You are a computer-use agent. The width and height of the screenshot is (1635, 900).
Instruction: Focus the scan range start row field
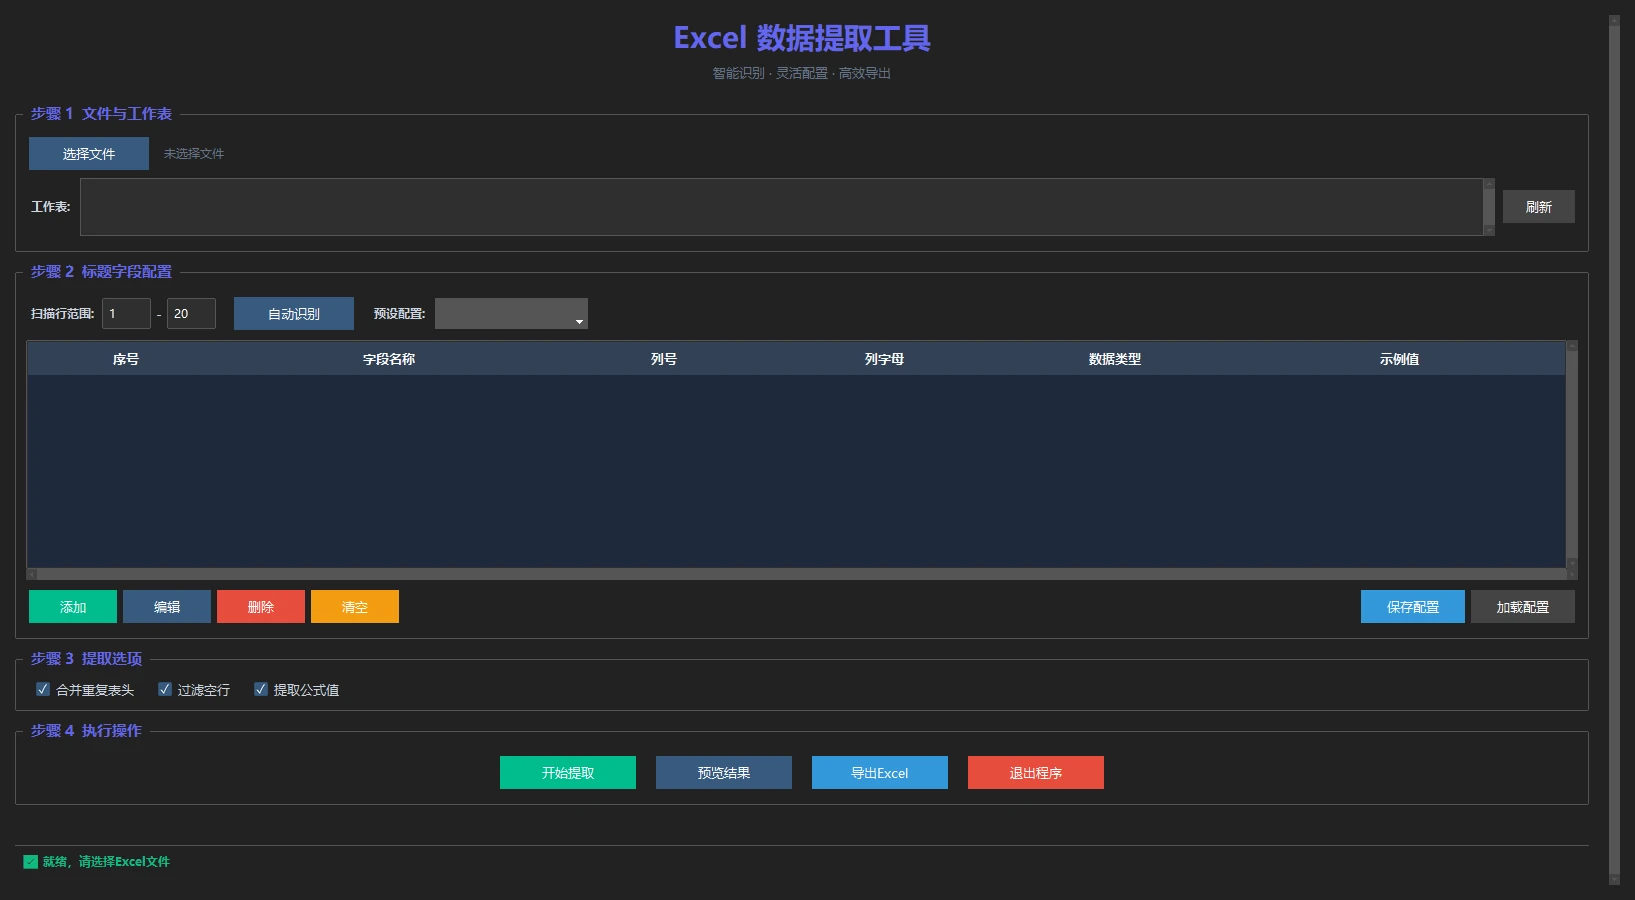[126, 313]
